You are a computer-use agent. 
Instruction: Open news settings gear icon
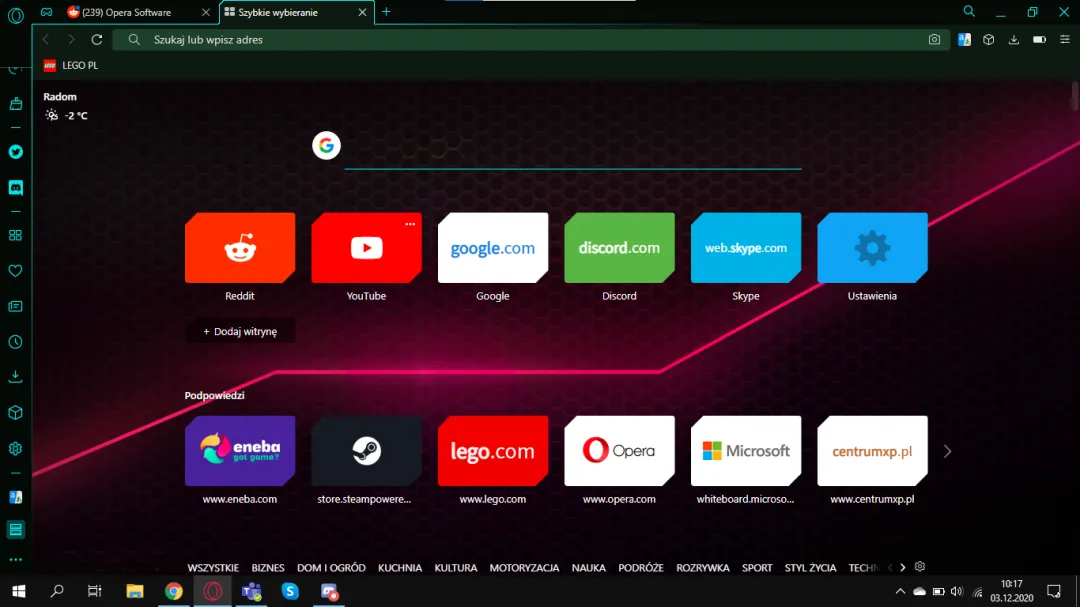[920, 566]
